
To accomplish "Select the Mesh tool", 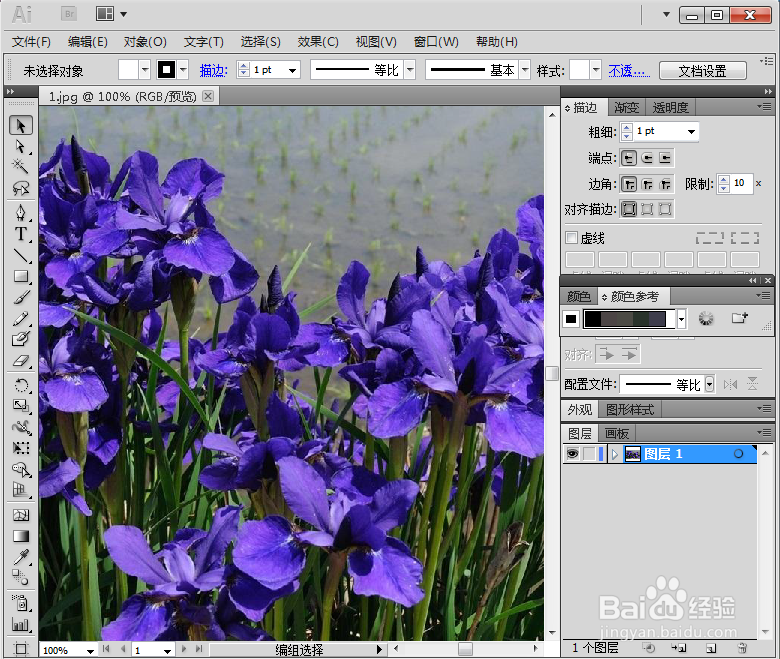I will pyautogui.click(x=21, y=515).
